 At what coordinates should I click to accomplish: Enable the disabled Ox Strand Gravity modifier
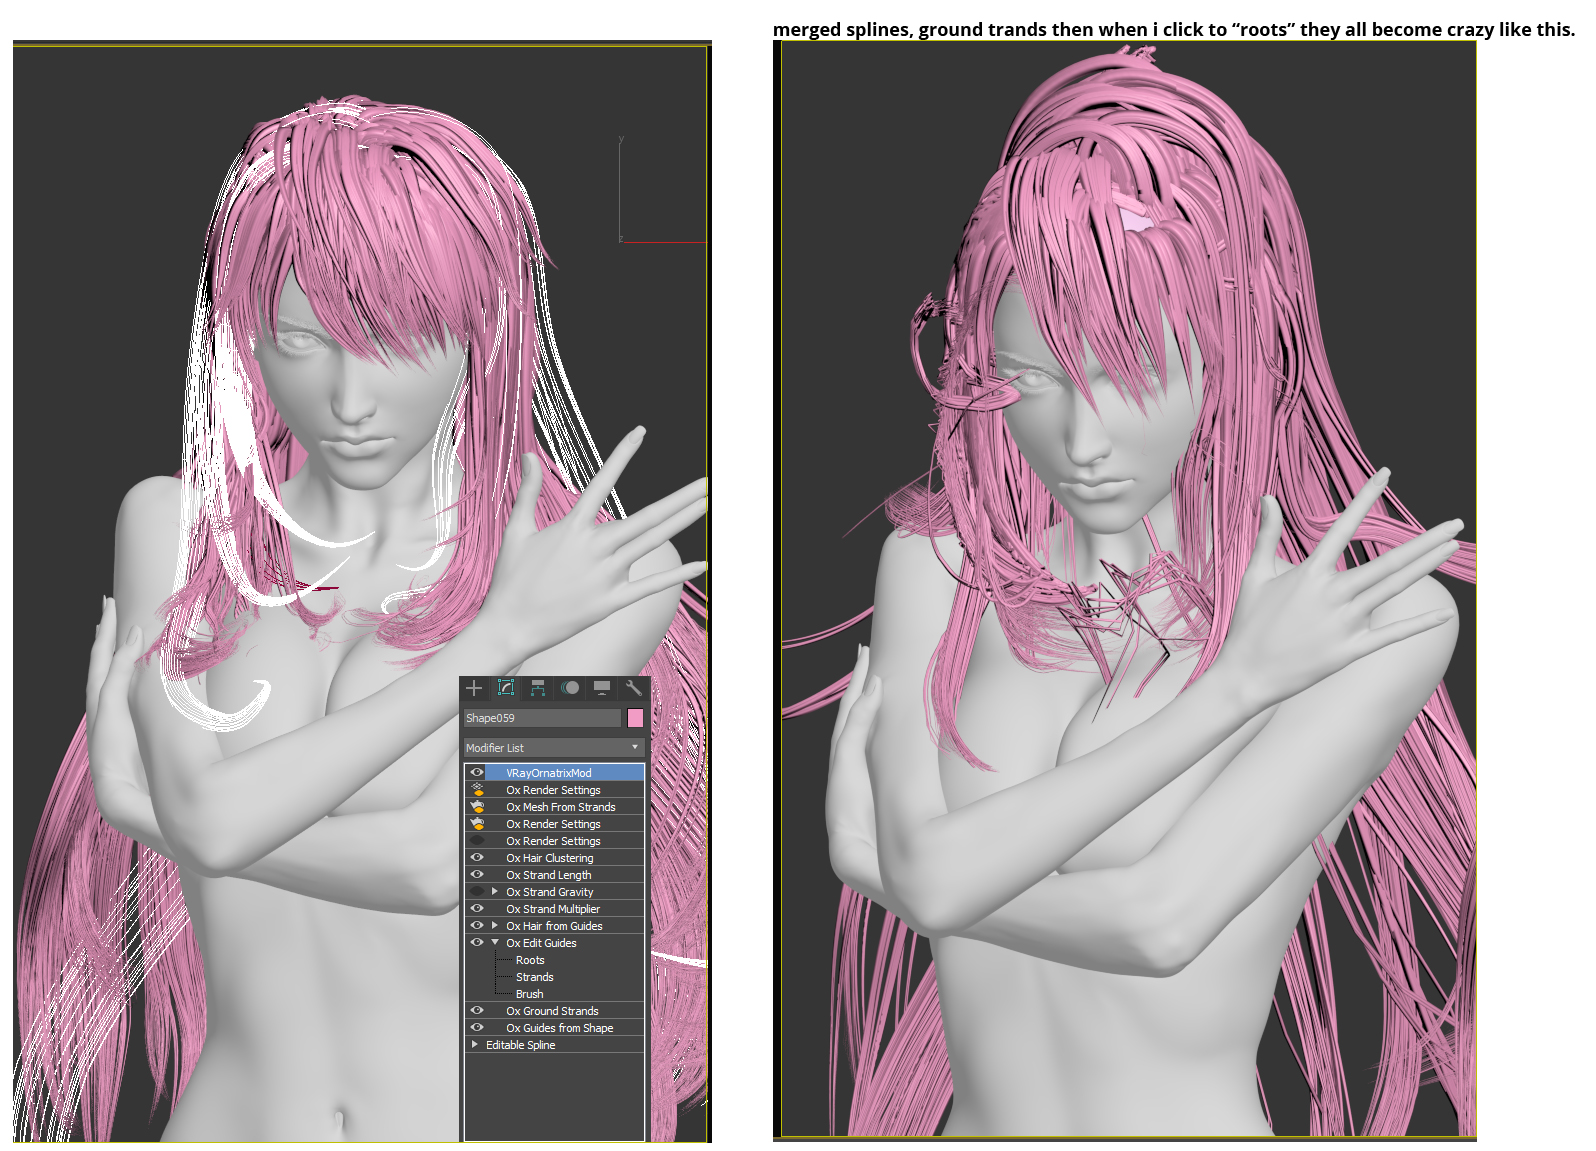(x=477, y=892)
